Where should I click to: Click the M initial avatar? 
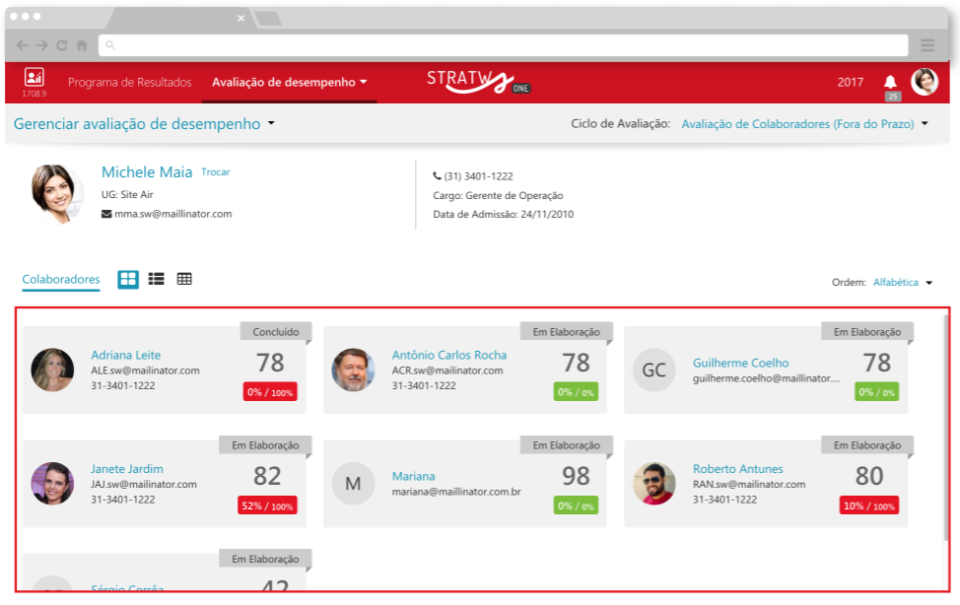click(353, 484)
